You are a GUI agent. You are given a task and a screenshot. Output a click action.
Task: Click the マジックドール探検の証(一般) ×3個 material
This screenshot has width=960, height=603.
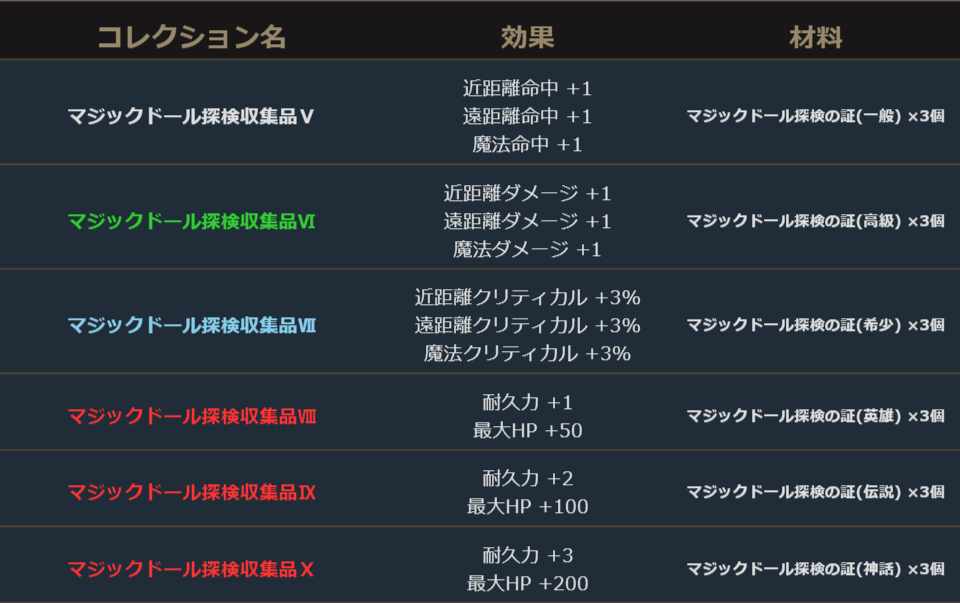pos(815,116)
